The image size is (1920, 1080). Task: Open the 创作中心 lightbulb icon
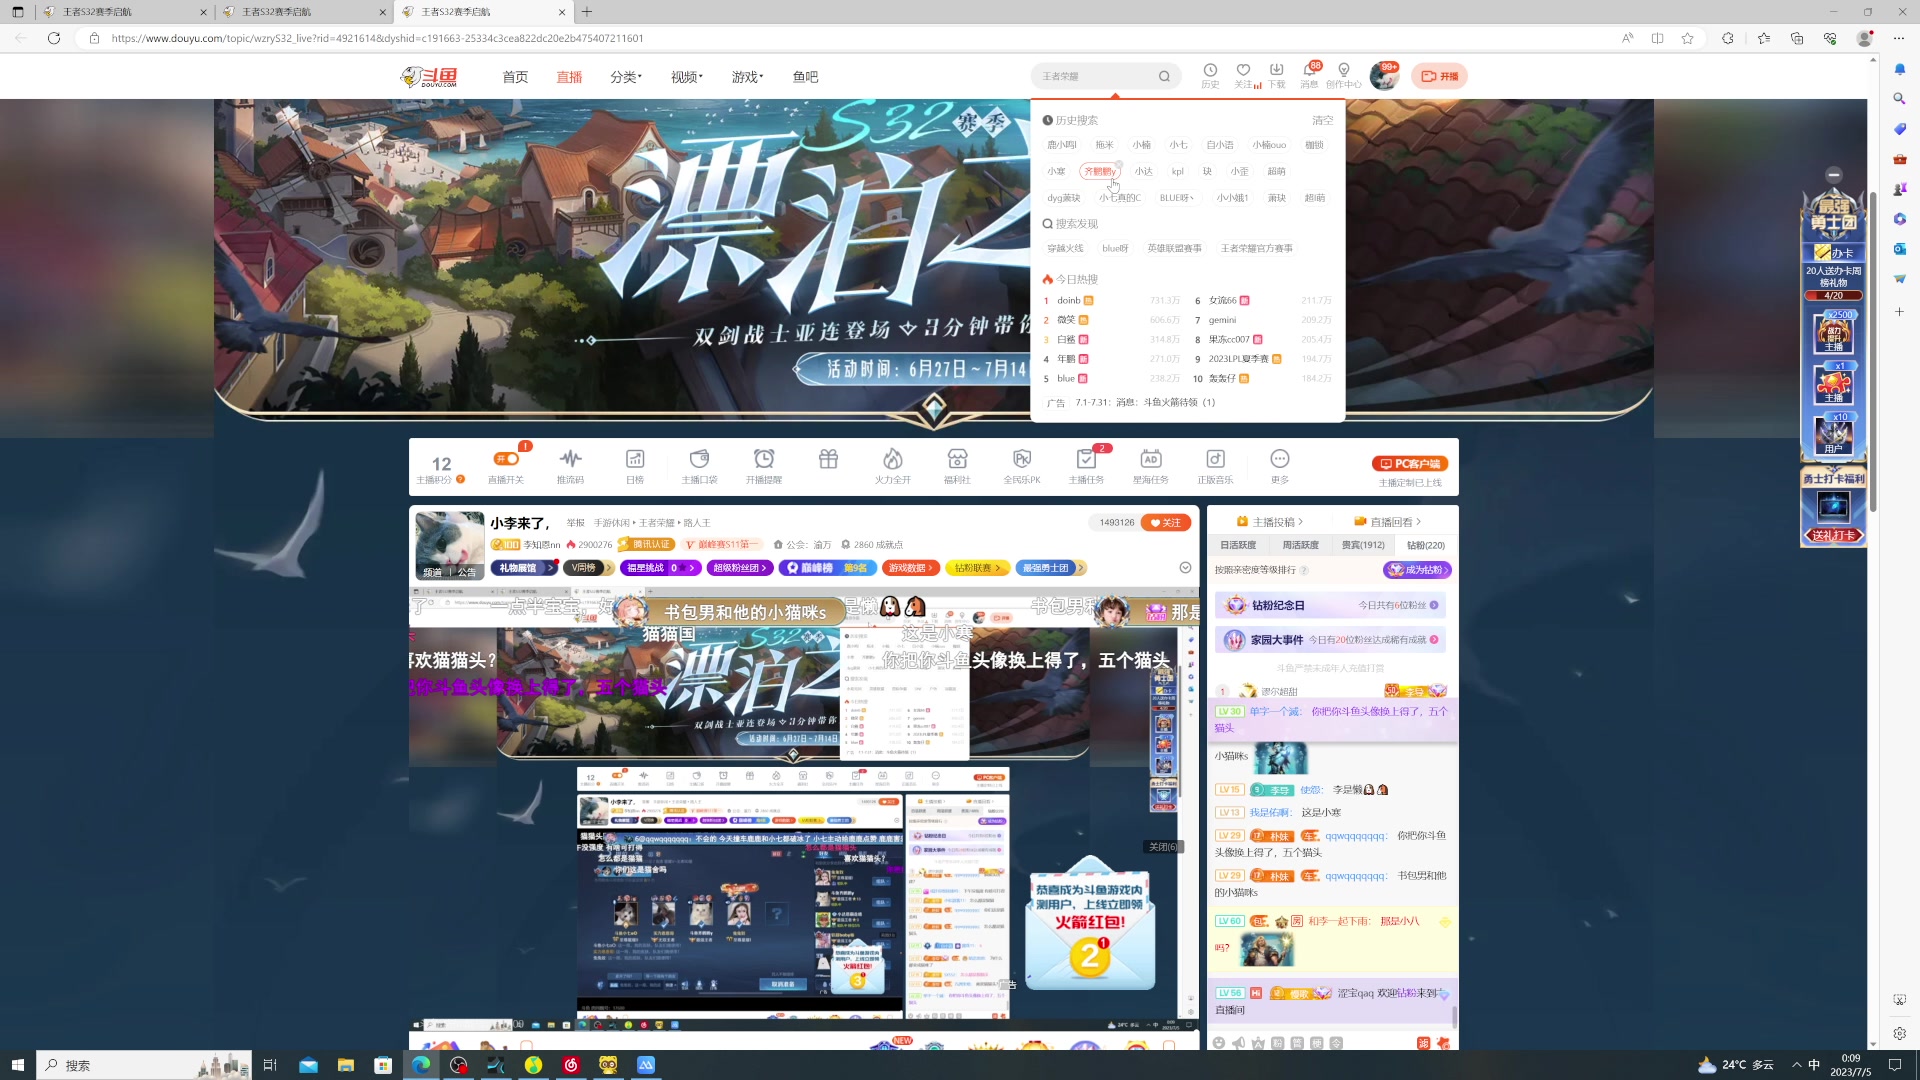click(1343, 71)
